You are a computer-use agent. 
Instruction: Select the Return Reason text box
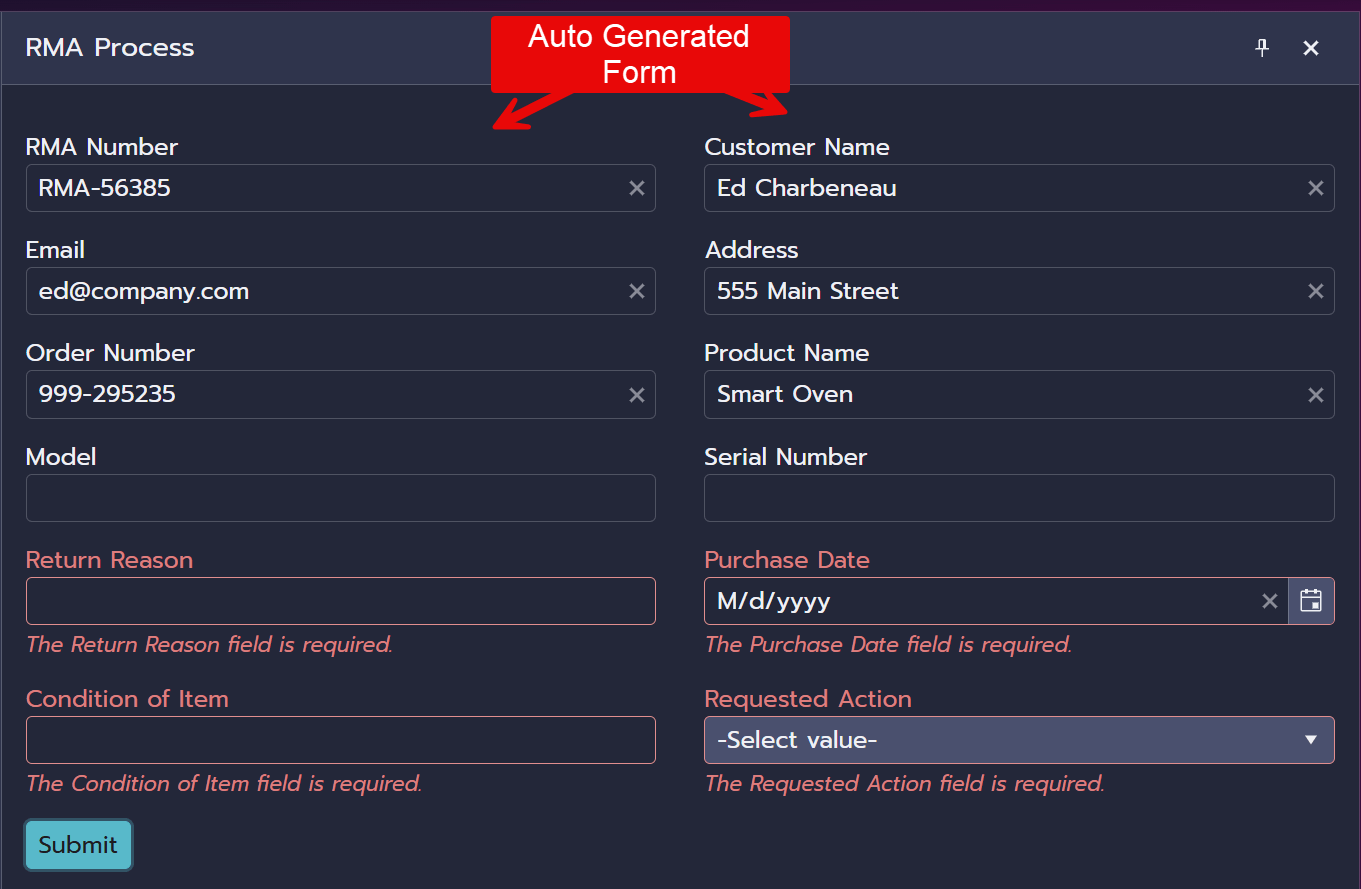click(340, 601)
